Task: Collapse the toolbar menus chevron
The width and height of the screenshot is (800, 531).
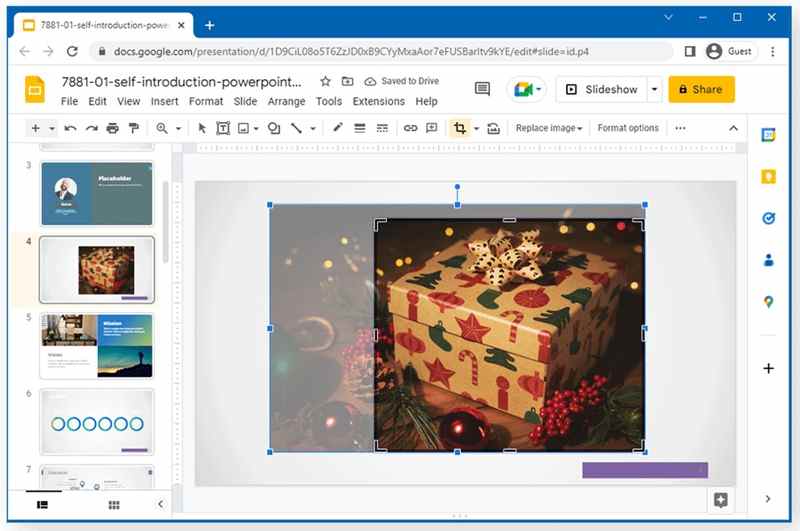Action: click(x=733, y=128)
